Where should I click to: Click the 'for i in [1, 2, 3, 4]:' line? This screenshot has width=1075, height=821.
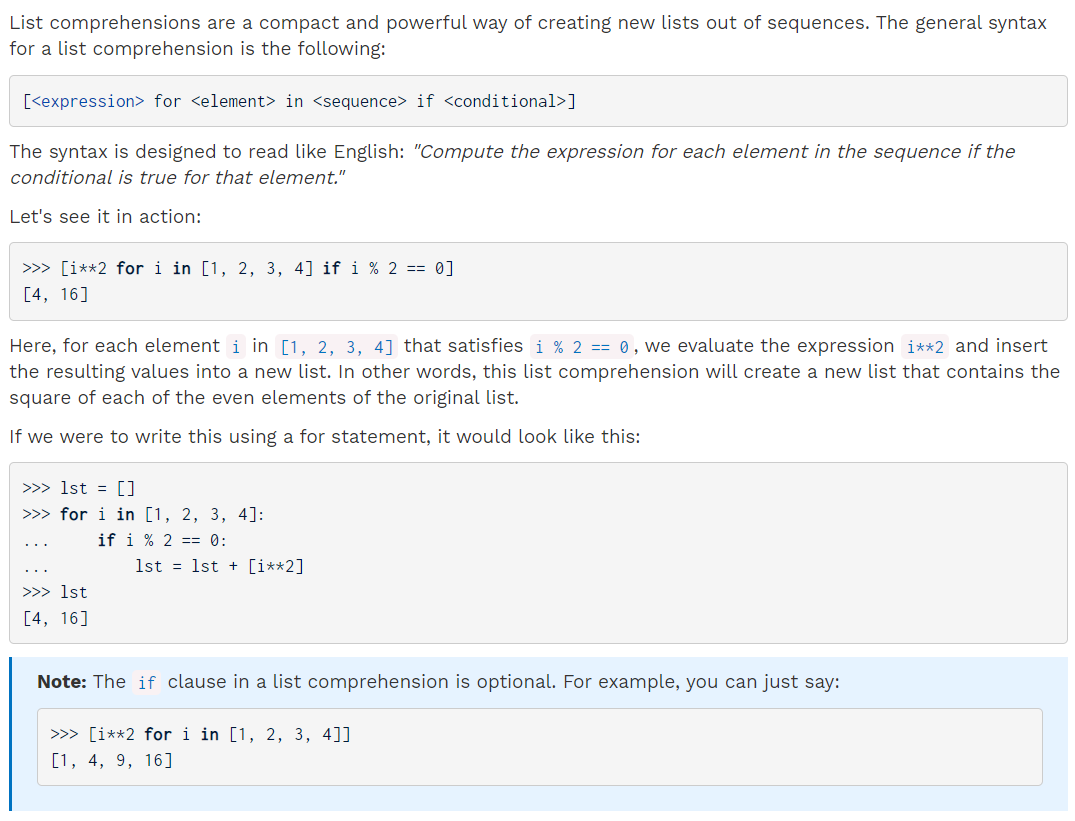coord(143,514)
